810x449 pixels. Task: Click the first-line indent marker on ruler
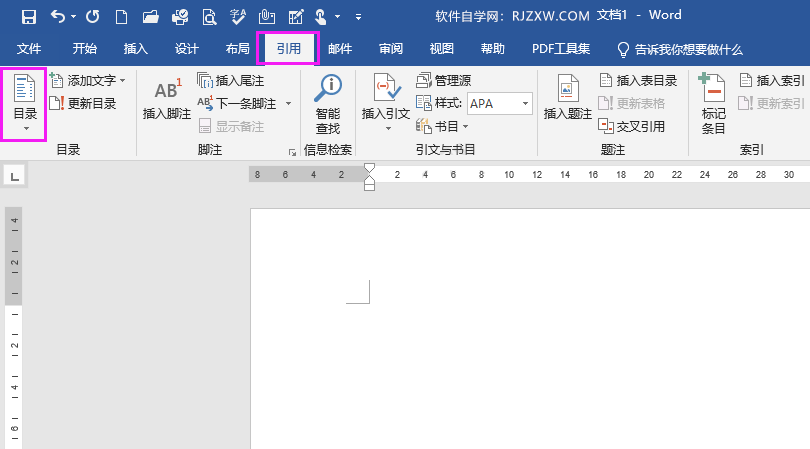369,169
